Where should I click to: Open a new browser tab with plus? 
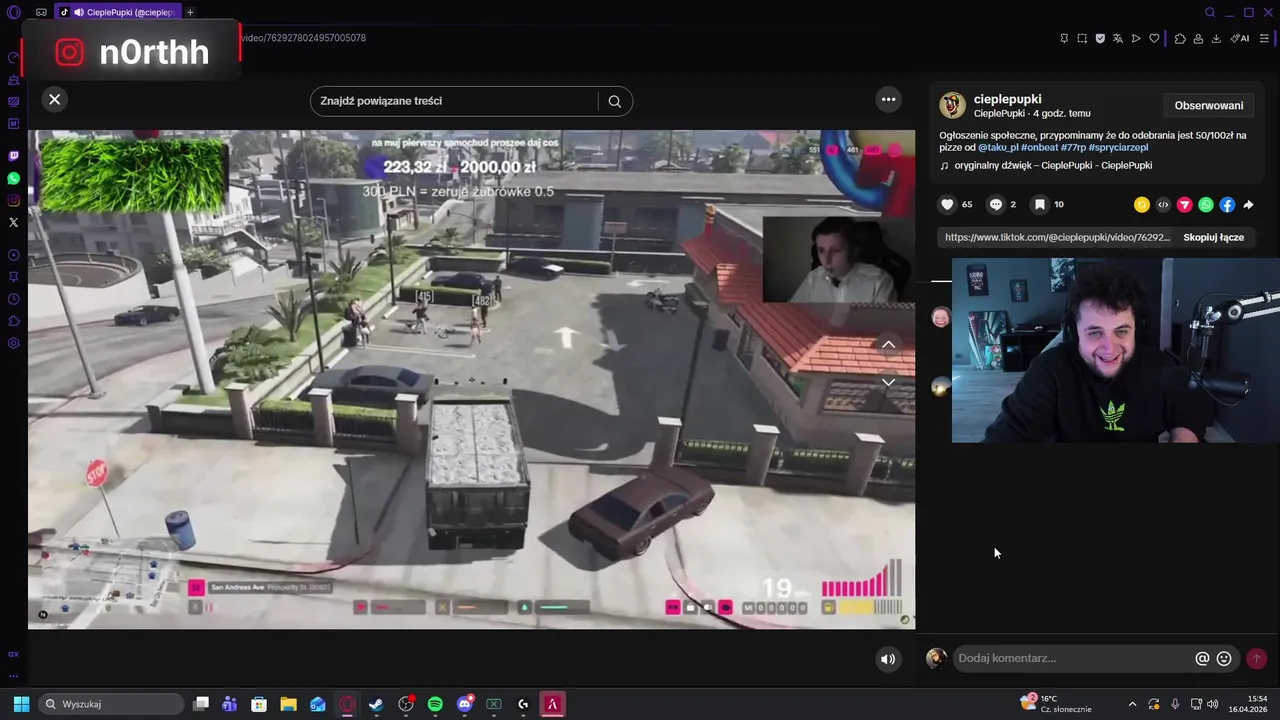click(x=190, y=12)
